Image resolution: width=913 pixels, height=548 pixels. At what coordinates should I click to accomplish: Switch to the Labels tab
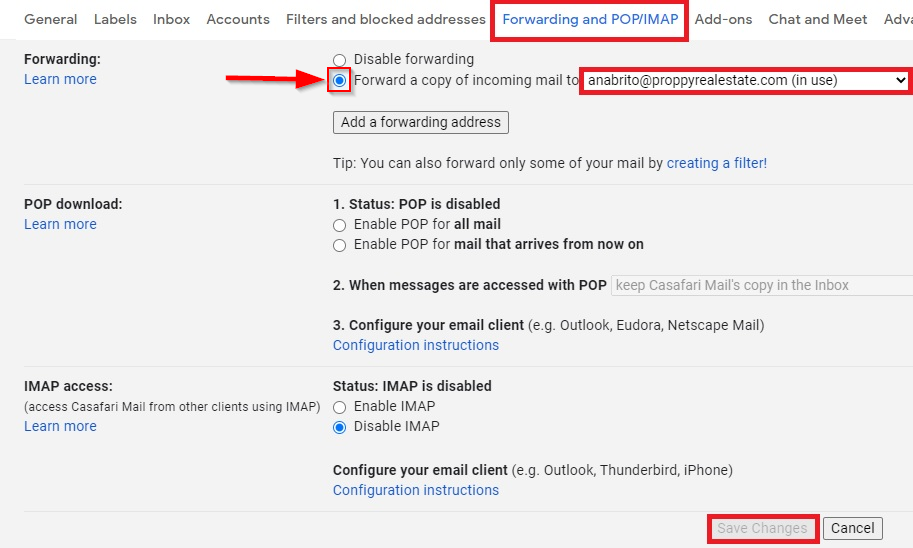(115, 19)
